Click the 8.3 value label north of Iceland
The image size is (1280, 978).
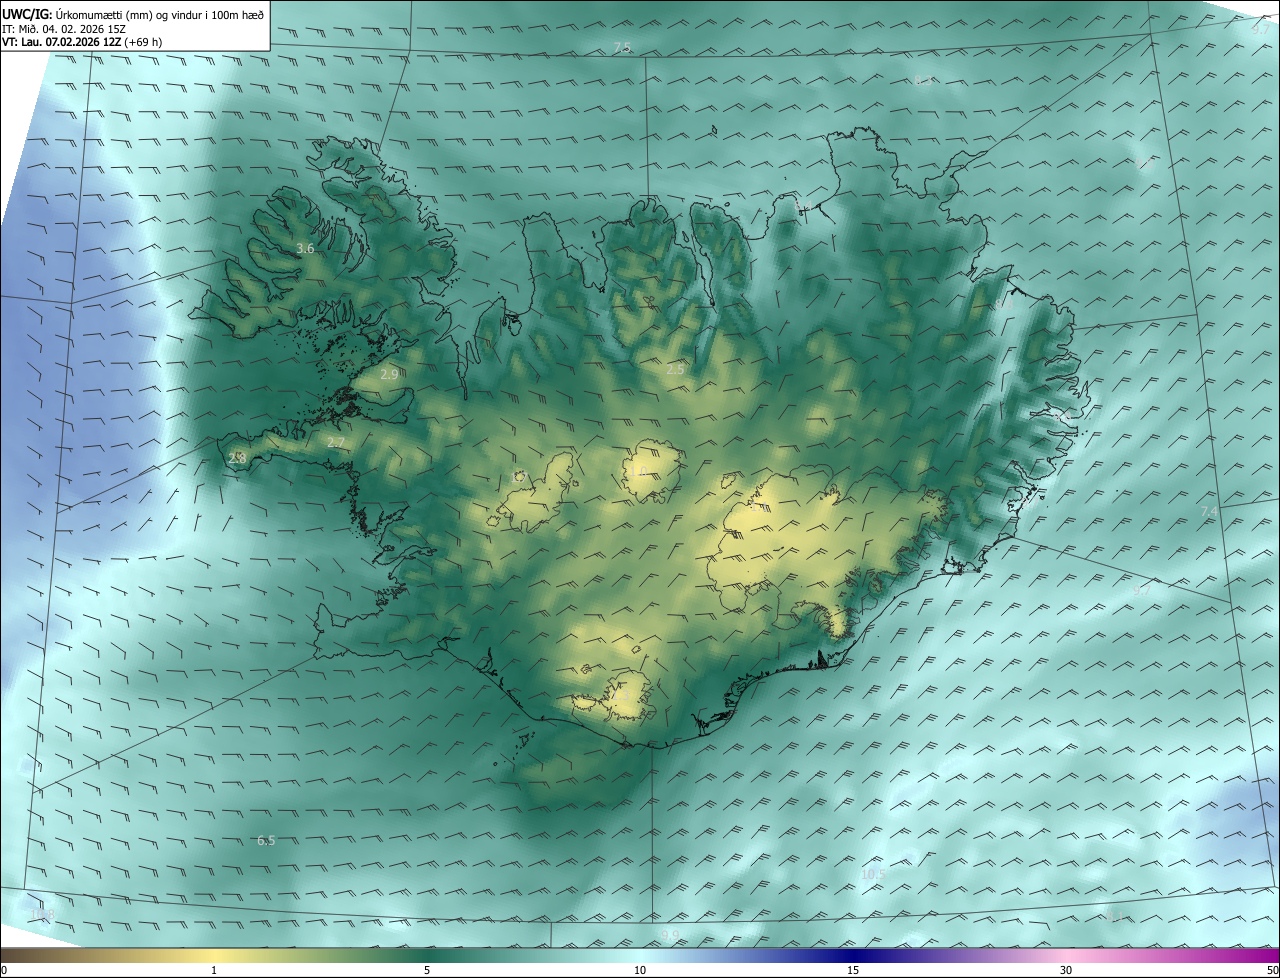tap(921, 80)
